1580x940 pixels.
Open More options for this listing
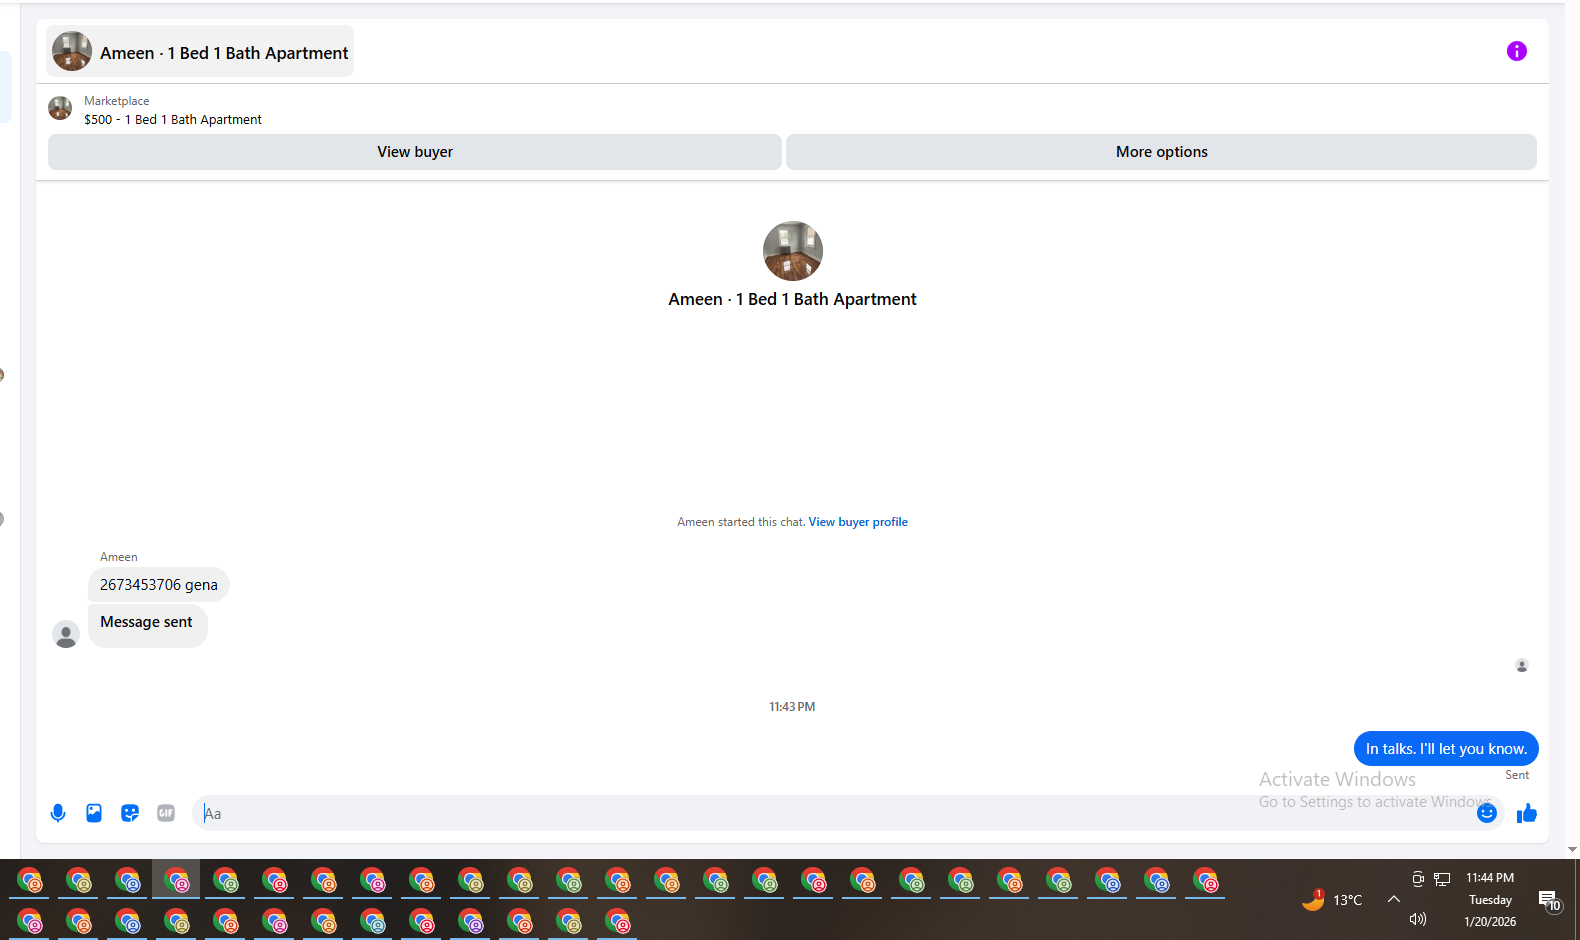point(1161,152)
